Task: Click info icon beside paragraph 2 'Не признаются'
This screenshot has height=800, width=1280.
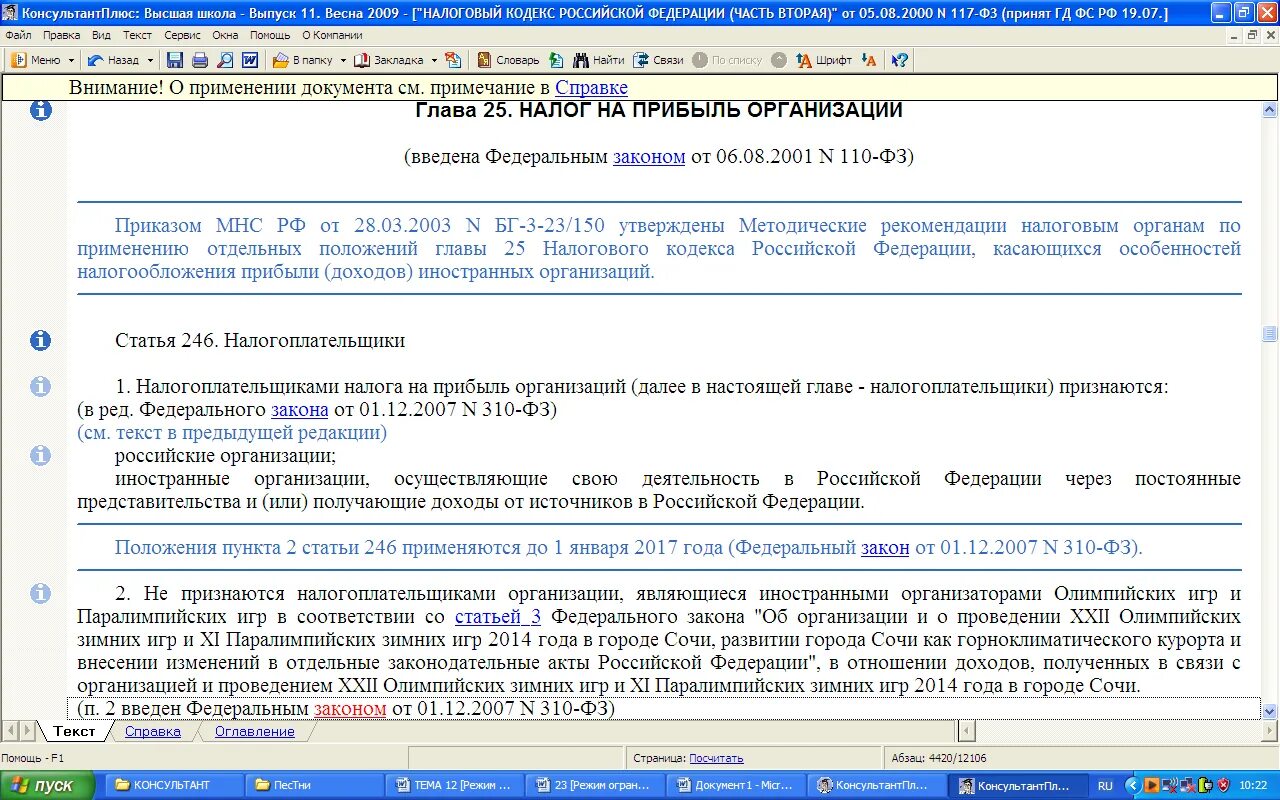Action: pos(40,593)
